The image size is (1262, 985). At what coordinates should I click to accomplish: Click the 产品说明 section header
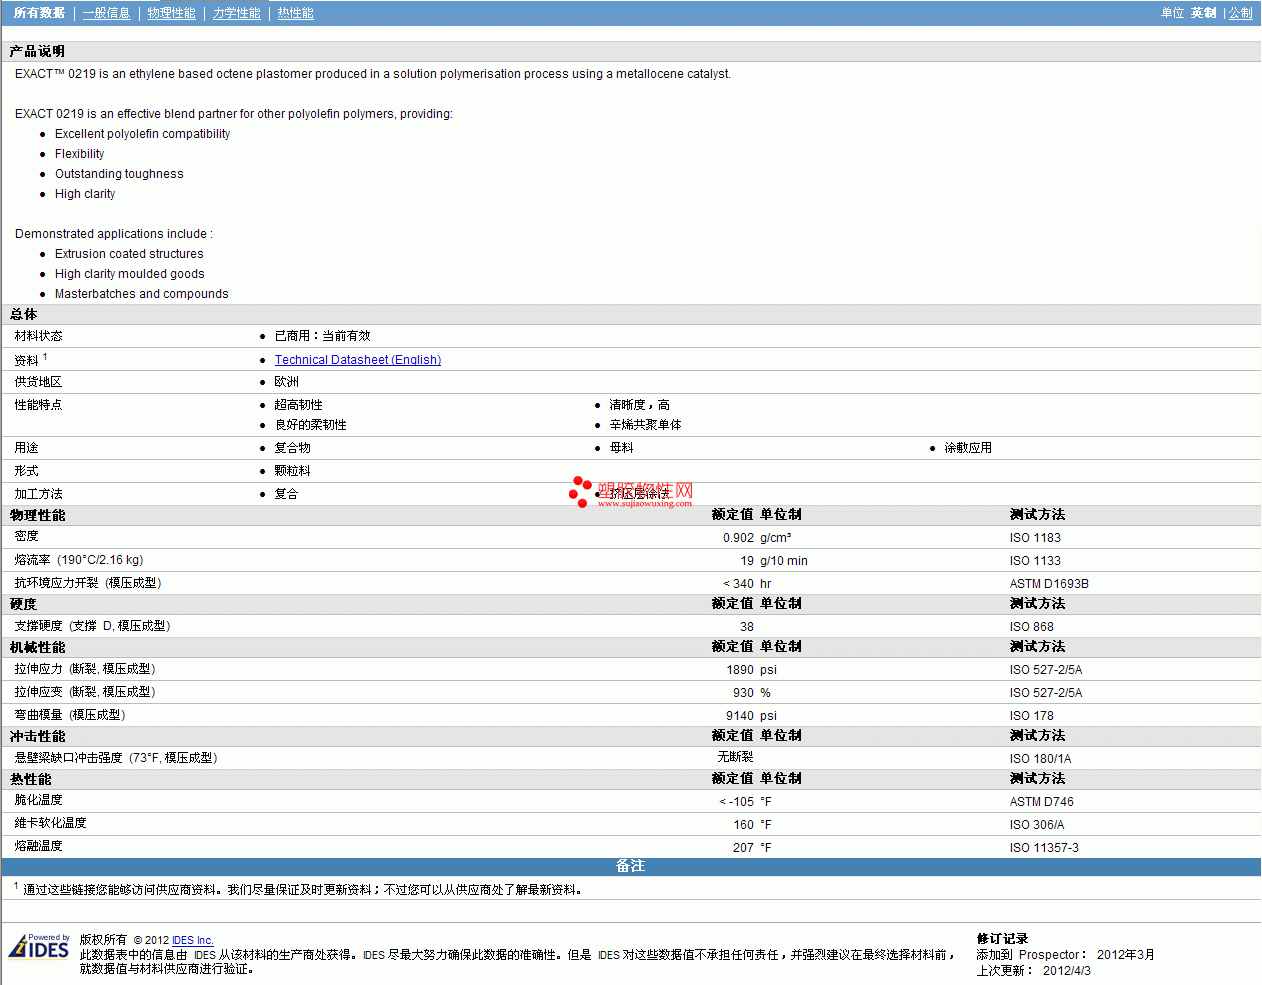(x=37, y=51)
